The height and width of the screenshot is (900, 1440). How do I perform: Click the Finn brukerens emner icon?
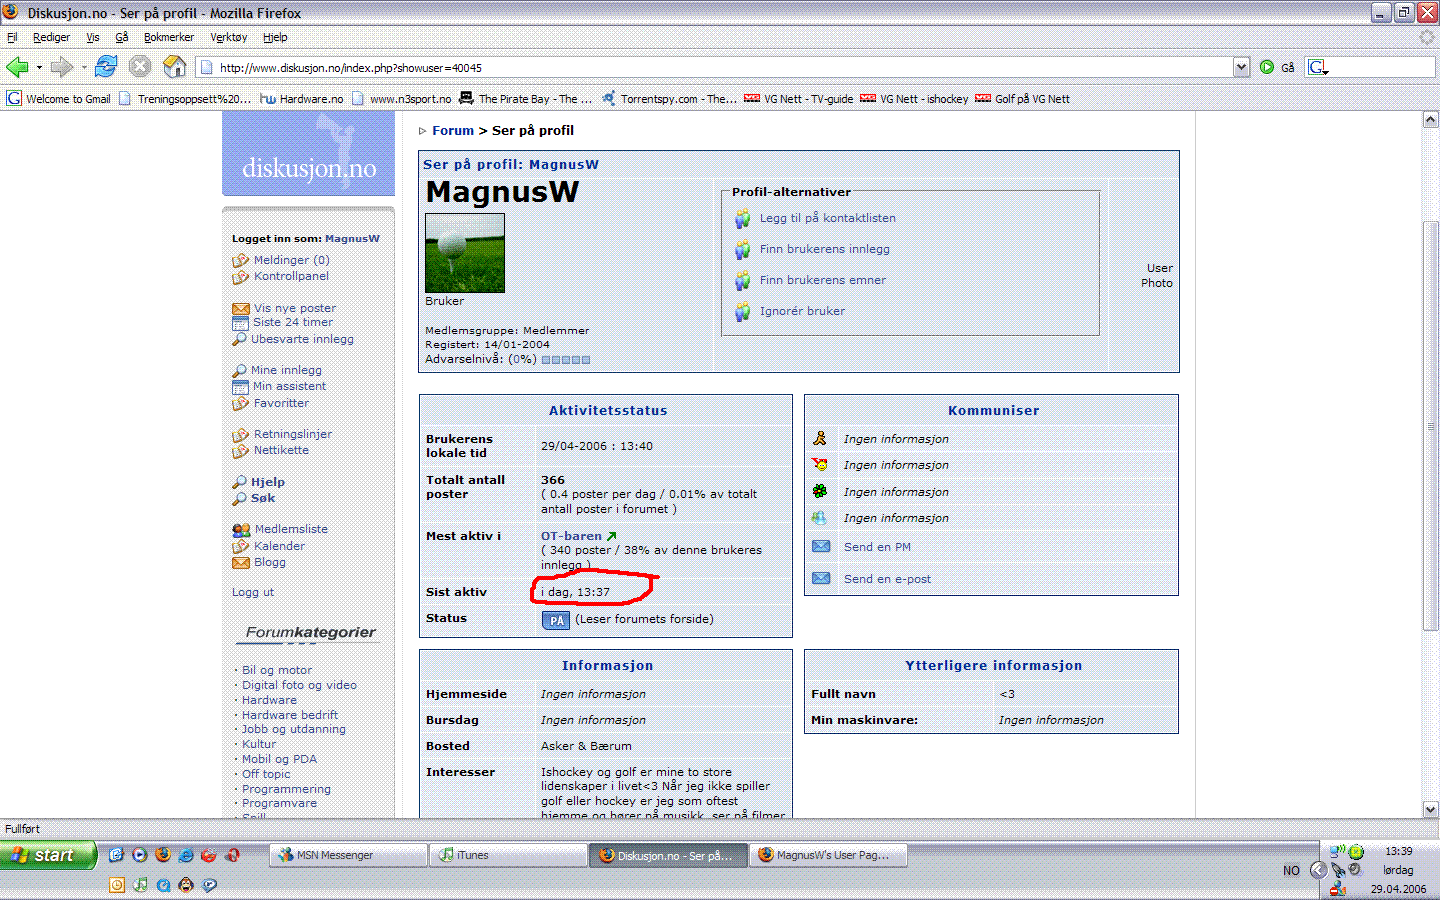[742, 280]
